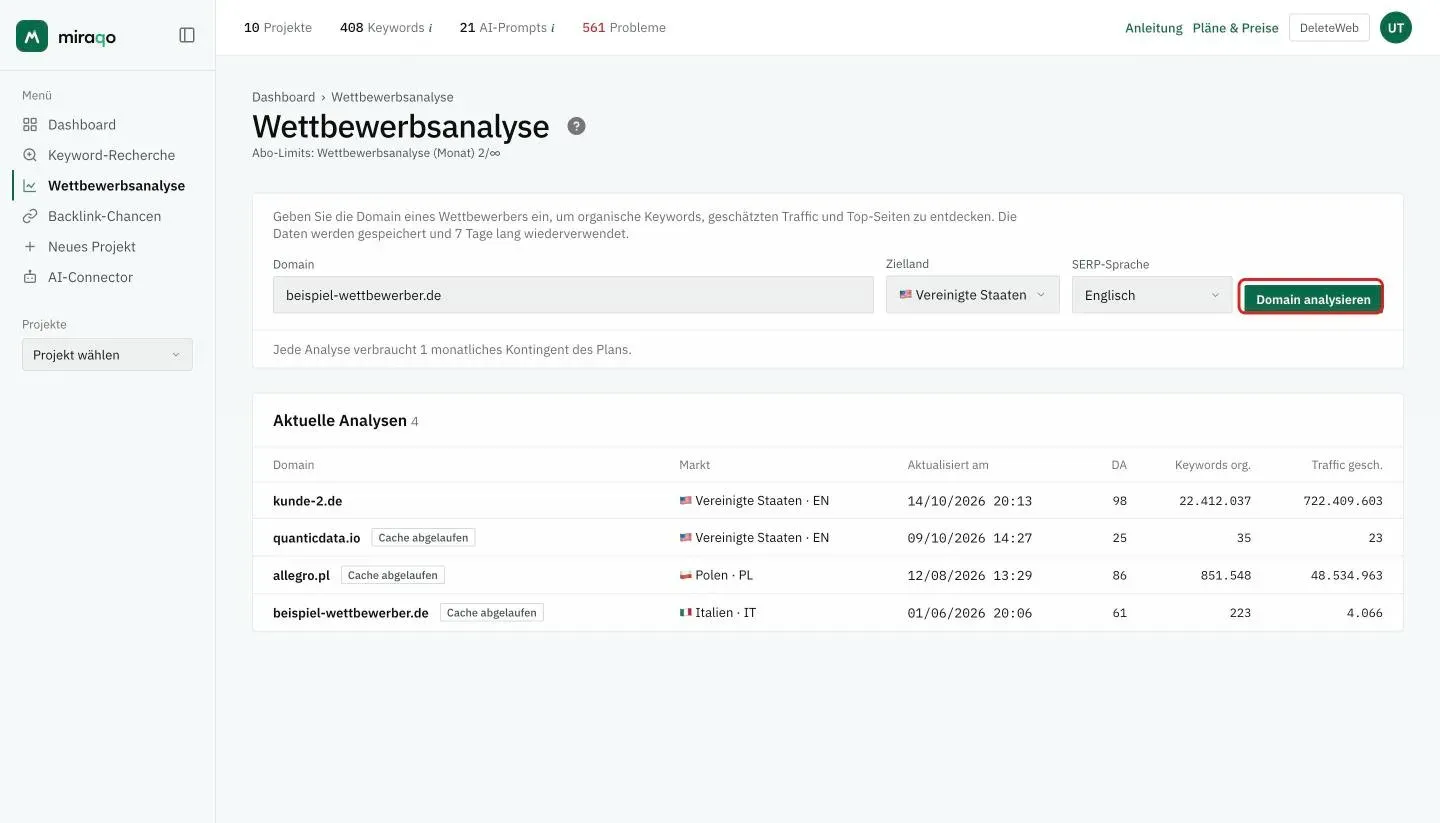Open AI-Connector in the sidebar menu
Image resolution: width=1440 pixels, height=823 pixels.
(90, 277)
